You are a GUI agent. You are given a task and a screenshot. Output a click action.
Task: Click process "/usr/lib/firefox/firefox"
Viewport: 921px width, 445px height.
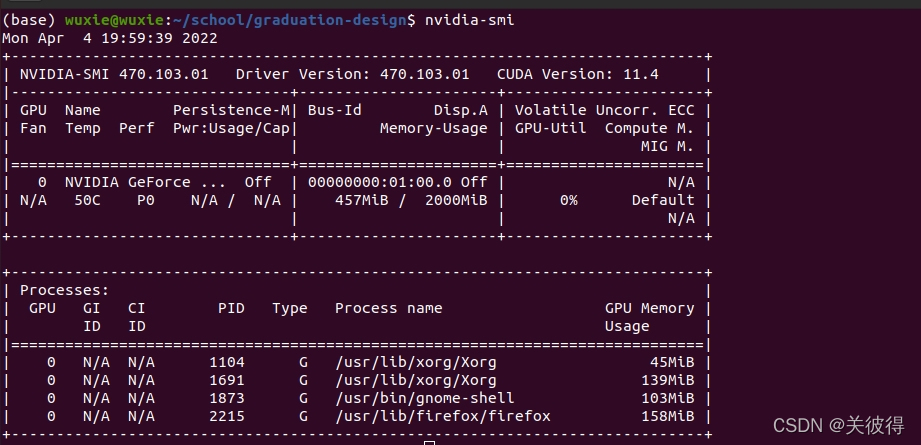click(442, 417)
